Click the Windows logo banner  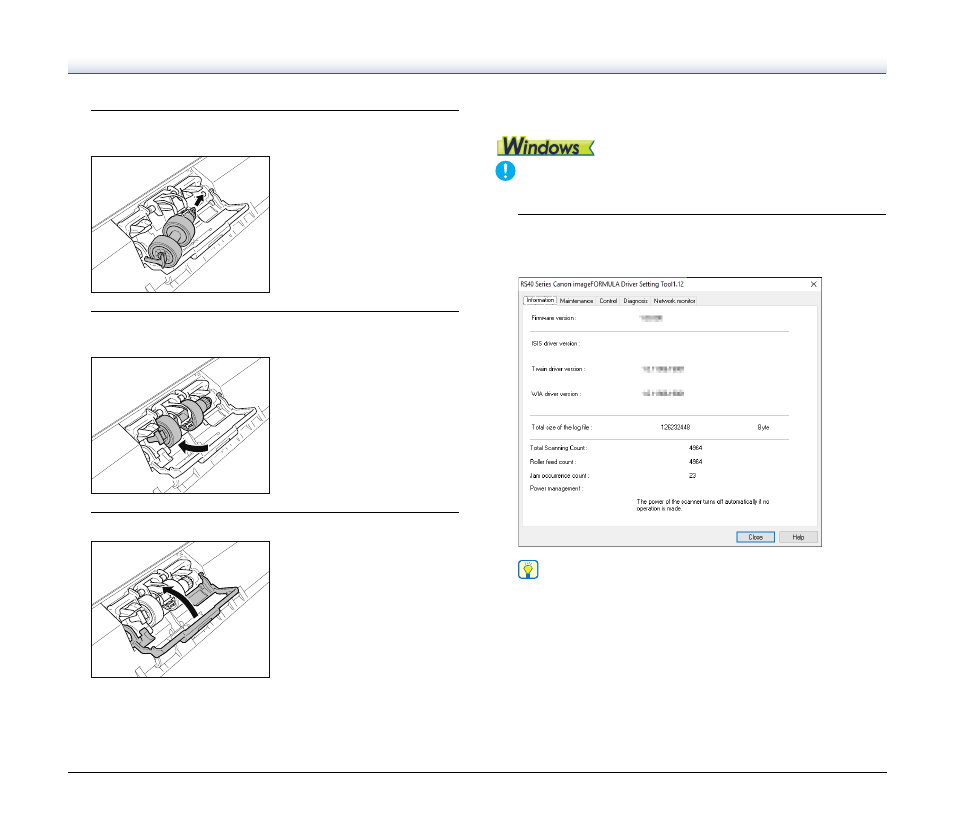(547, 146)
